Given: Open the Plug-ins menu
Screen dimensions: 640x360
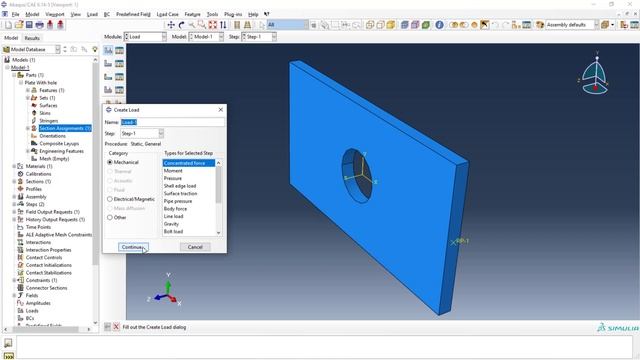Looking at the screenshot, I should coord(233,14).
